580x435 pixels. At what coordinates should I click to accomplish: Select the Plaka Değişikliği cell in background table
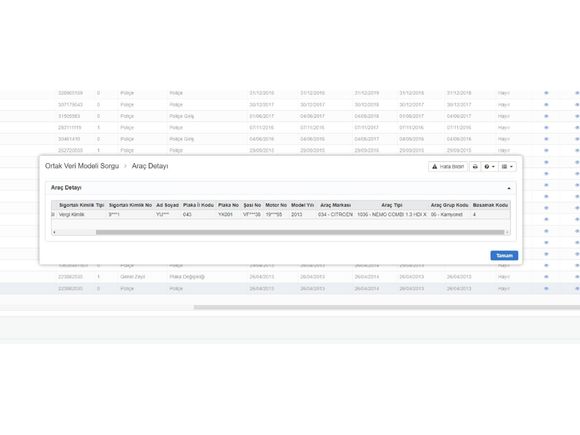tap(187, 277)
